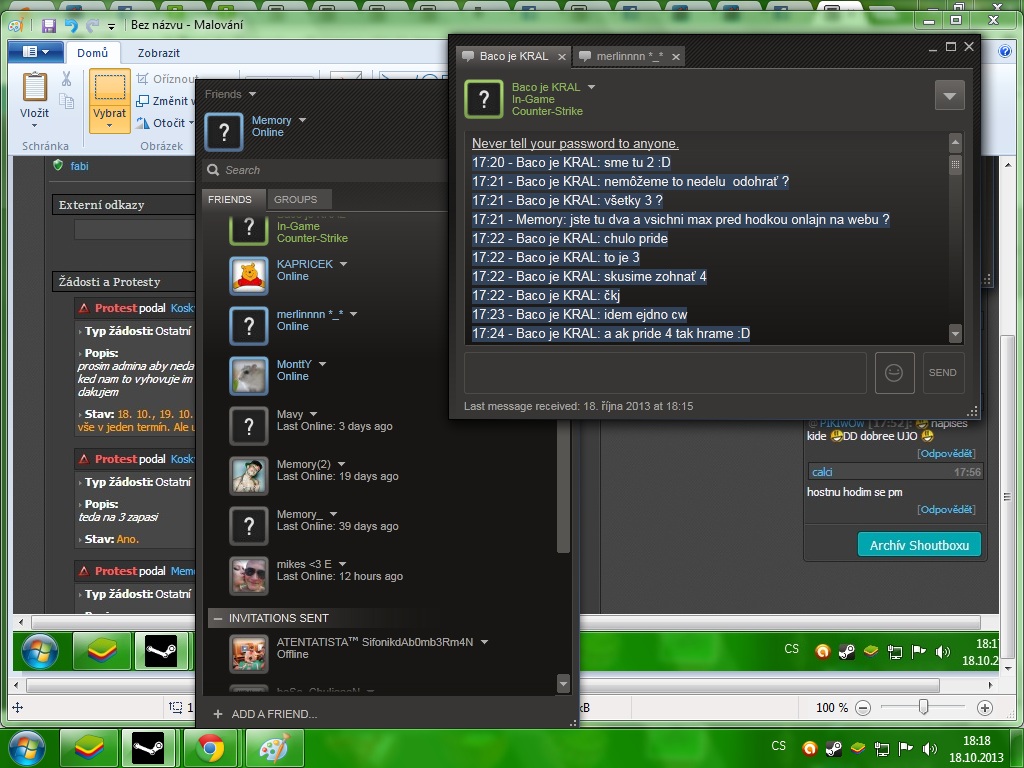The width and height of the screenshot is (1024, 768).
Task: Open the emoticon picker in chat
Action: point(894,373)
